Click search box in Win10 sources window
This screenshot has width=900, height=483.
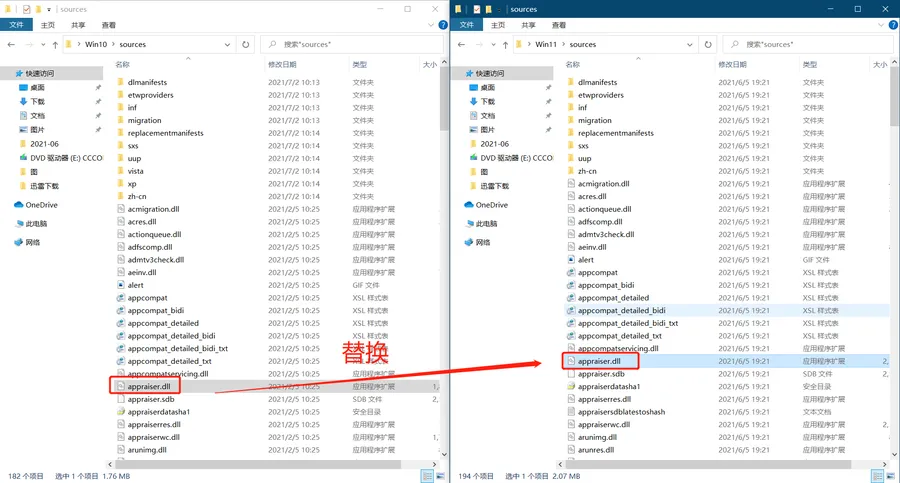point(351,44)
